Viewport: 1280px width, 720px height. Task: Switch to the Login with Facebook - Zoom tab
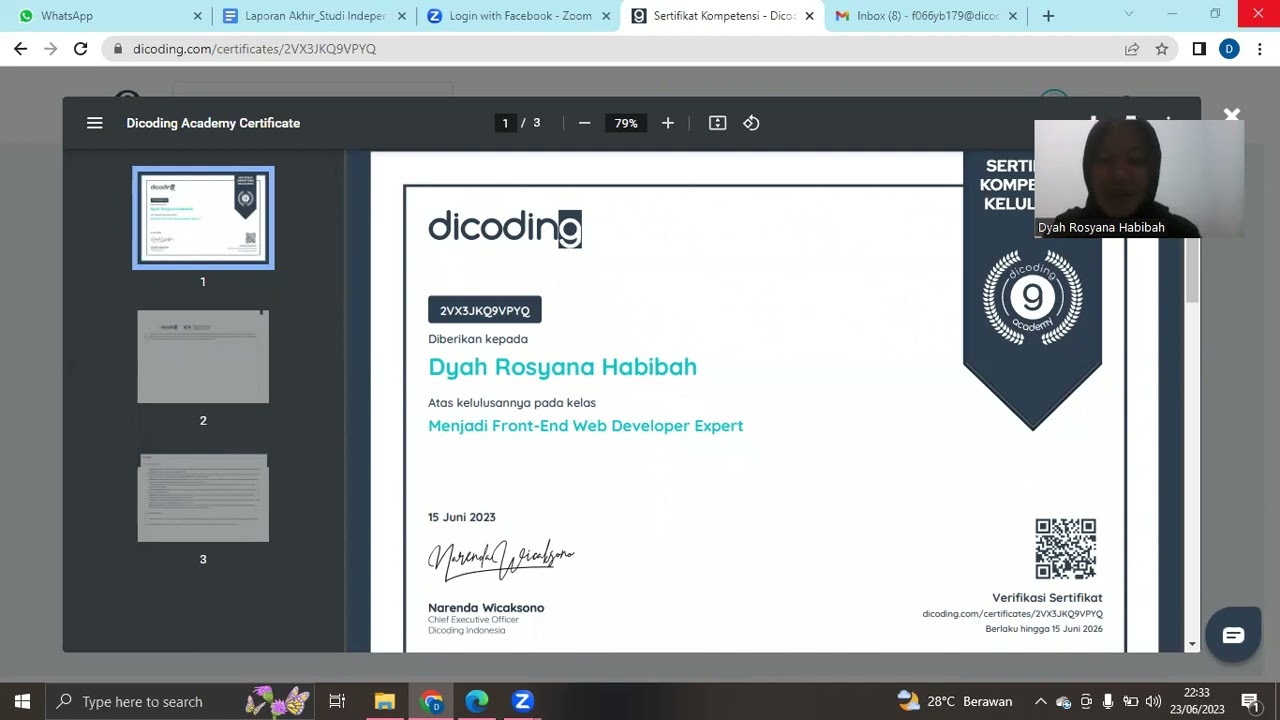click(519, 16)
